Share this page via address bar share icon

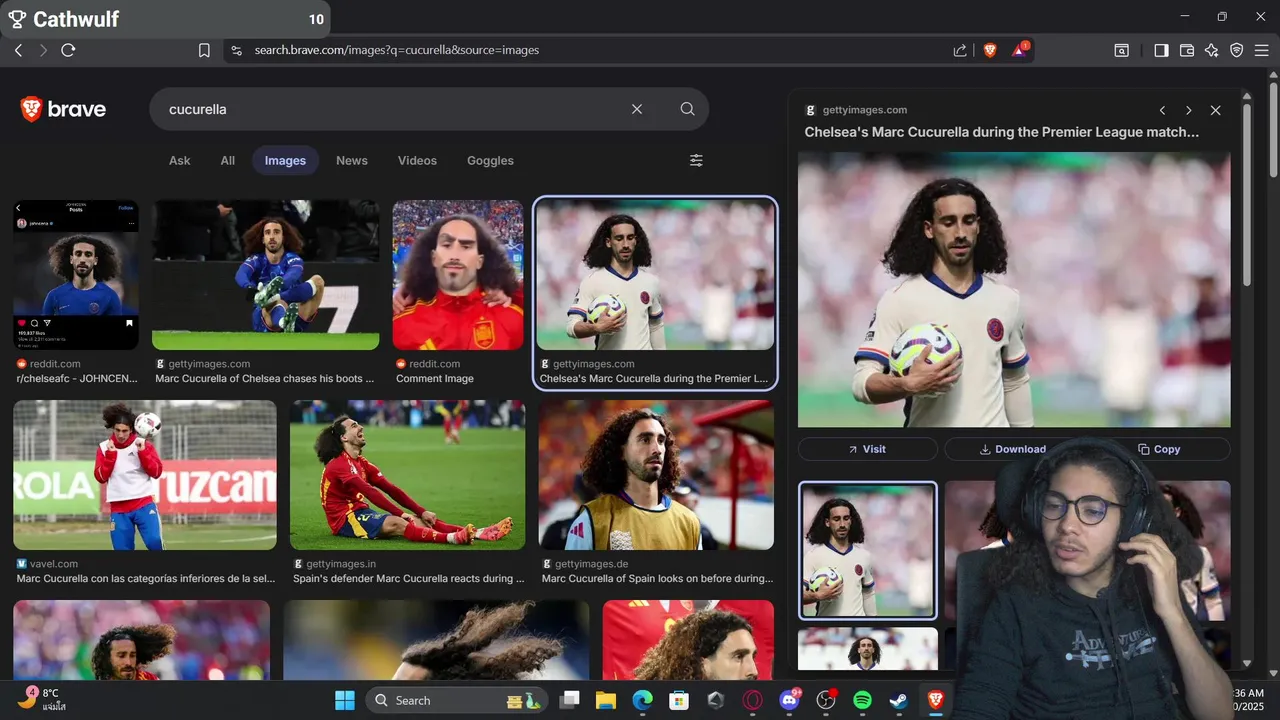(x=960, y=50)
